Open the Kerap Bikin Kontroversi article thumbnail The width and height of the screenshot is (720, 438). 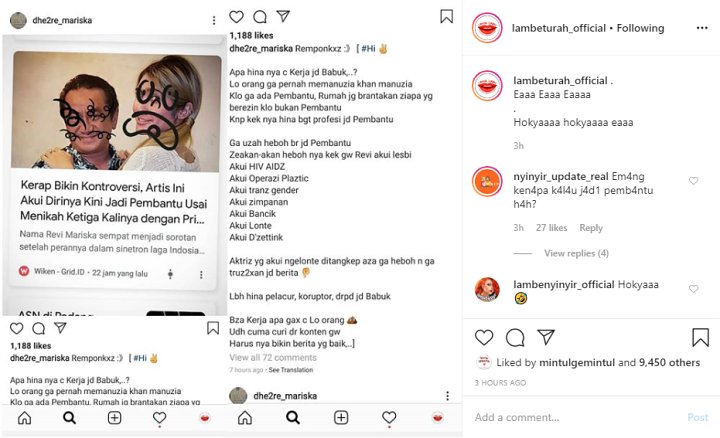point(115,112)
